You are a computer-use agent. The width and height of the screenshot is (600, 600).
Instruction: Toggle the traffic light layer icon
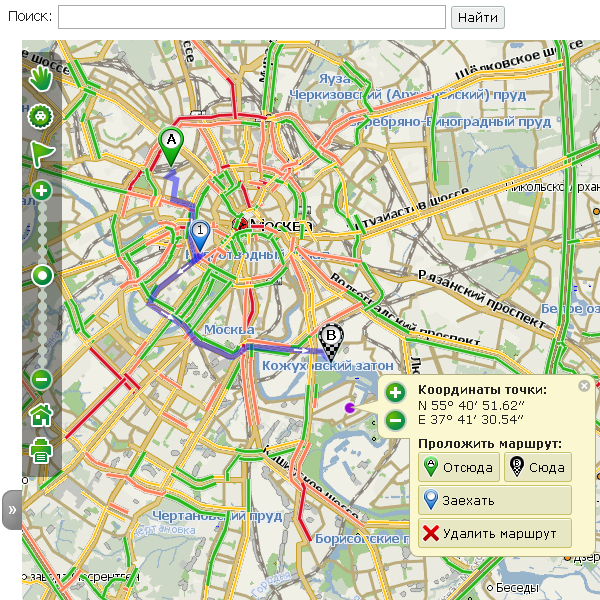pyautogui.click(x=41, y=116)
